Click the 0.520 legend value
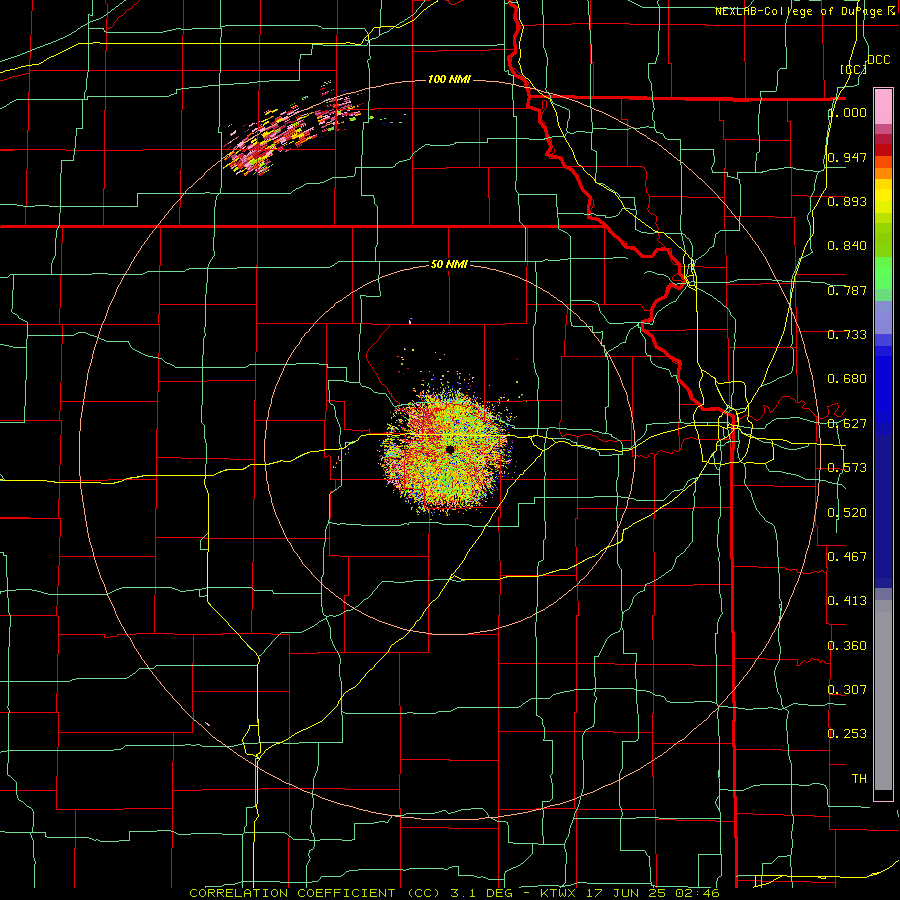The image size is (900, 900). [847, 513]
